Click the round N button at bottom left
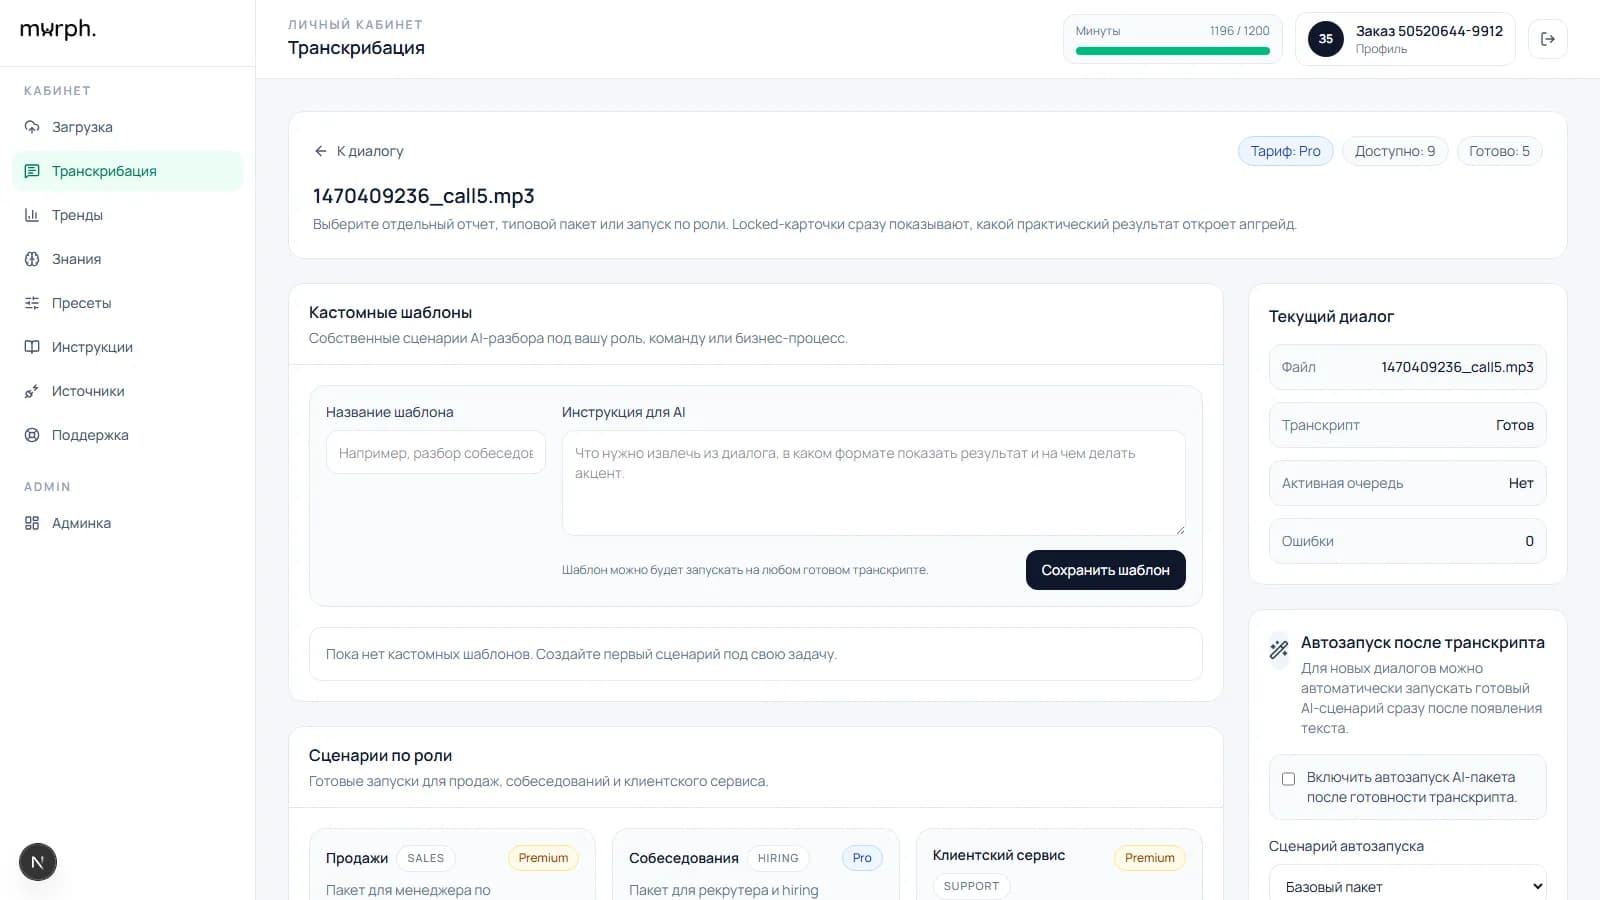 [x=38, y=862]
